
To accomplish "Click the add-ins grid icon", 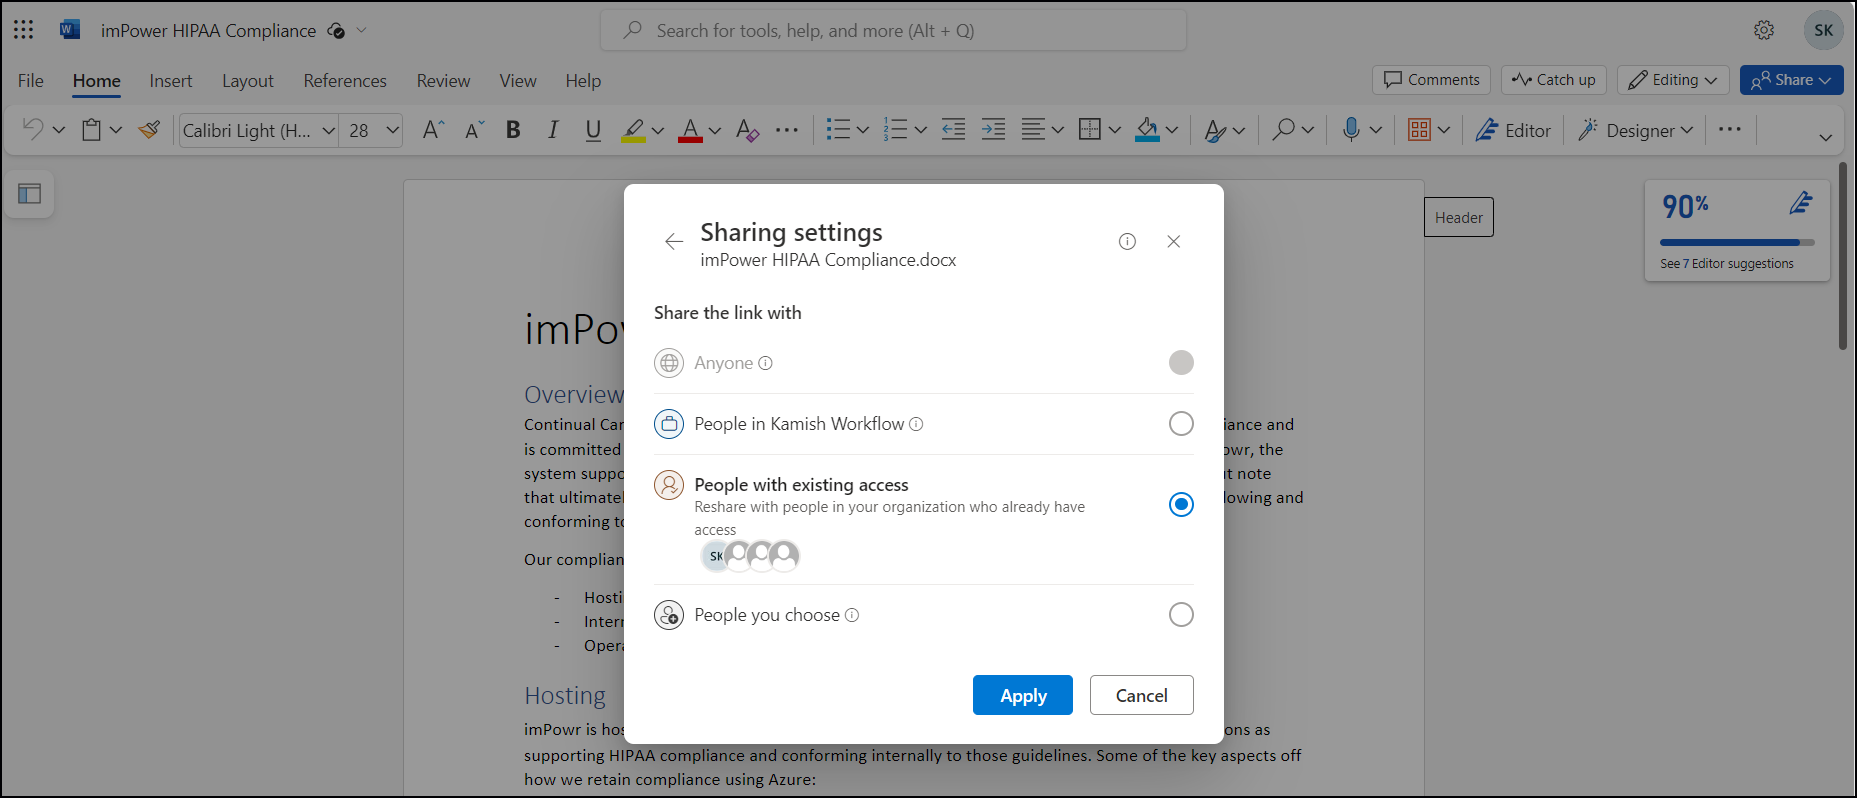I will click(1419, 130).
